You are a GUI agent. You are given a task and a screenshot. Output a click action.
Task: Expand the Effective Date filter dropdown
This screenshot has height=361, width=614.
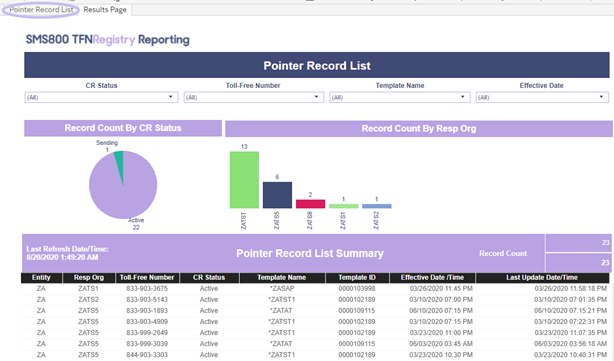tap(542, 97)
